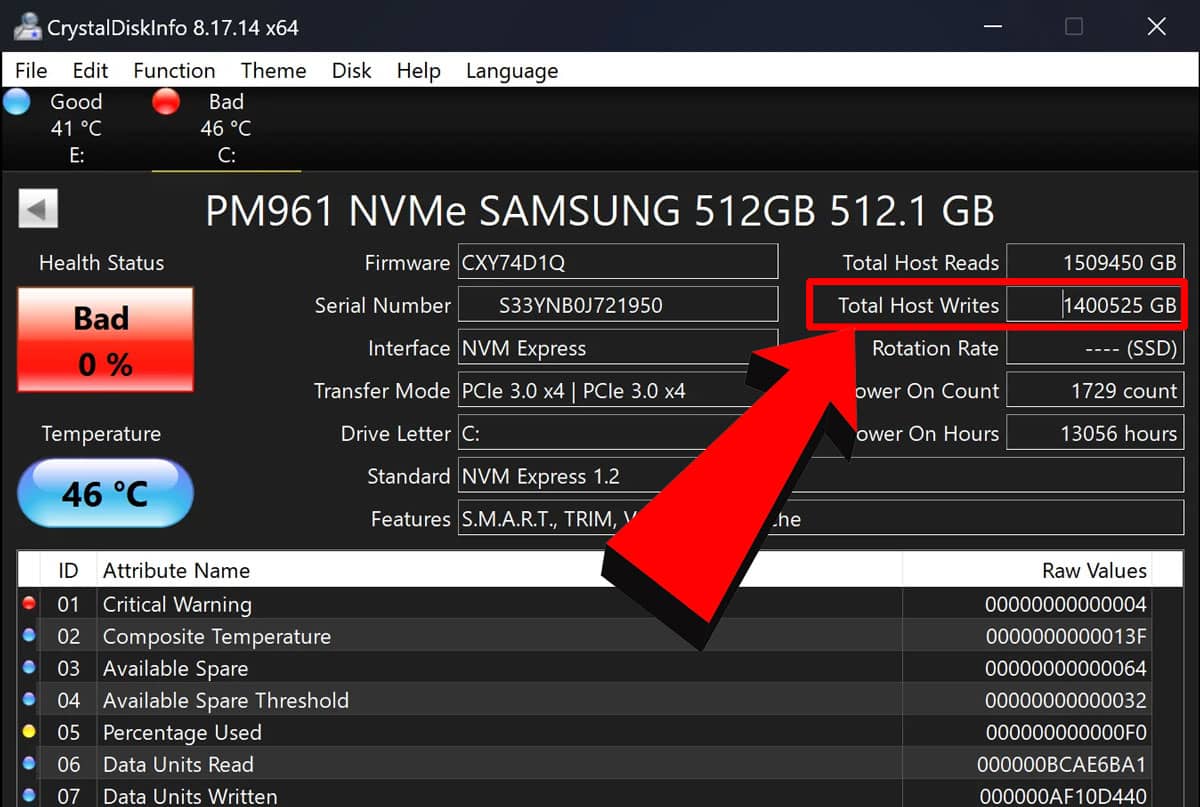The image size is (1200, 807).
Task: Open the Help menu
Action: 418,70
